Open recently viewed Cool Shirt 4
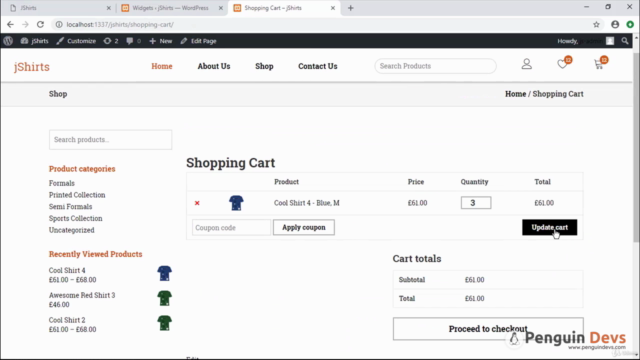 click(x=67, y=270)
